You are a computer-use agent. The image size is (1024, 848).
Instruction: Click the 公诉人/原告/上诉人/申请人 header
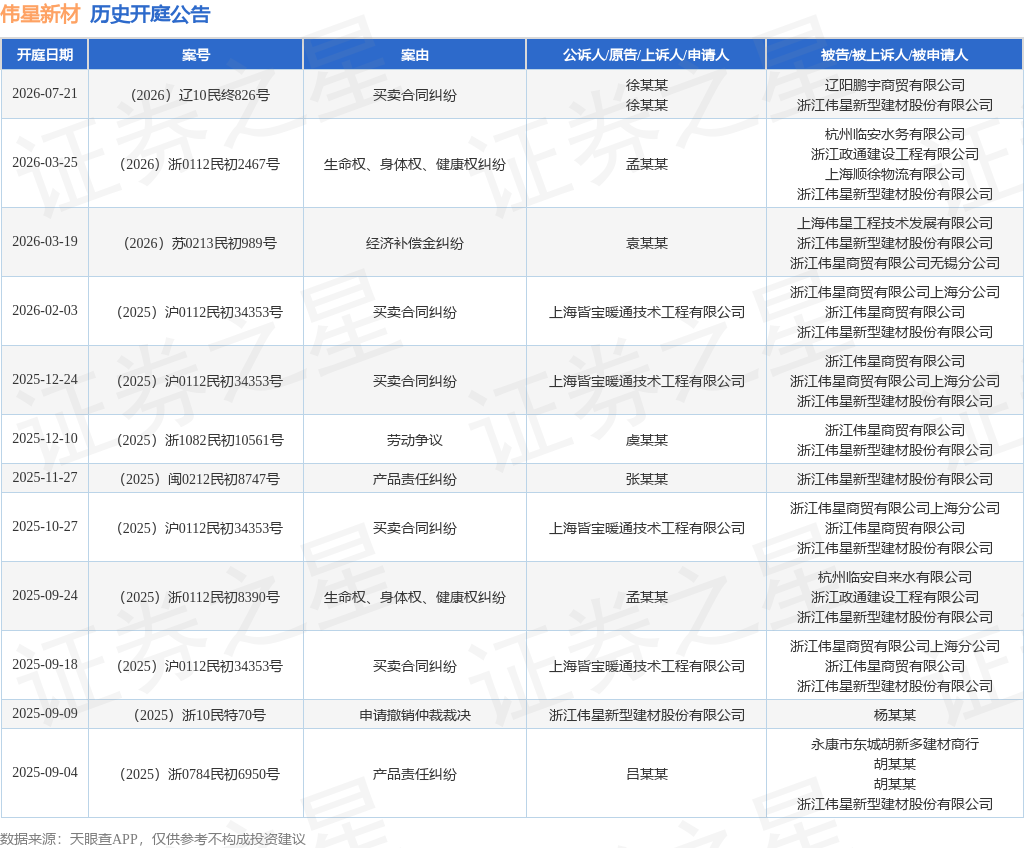pyautogui.click(x=646, y=55)
